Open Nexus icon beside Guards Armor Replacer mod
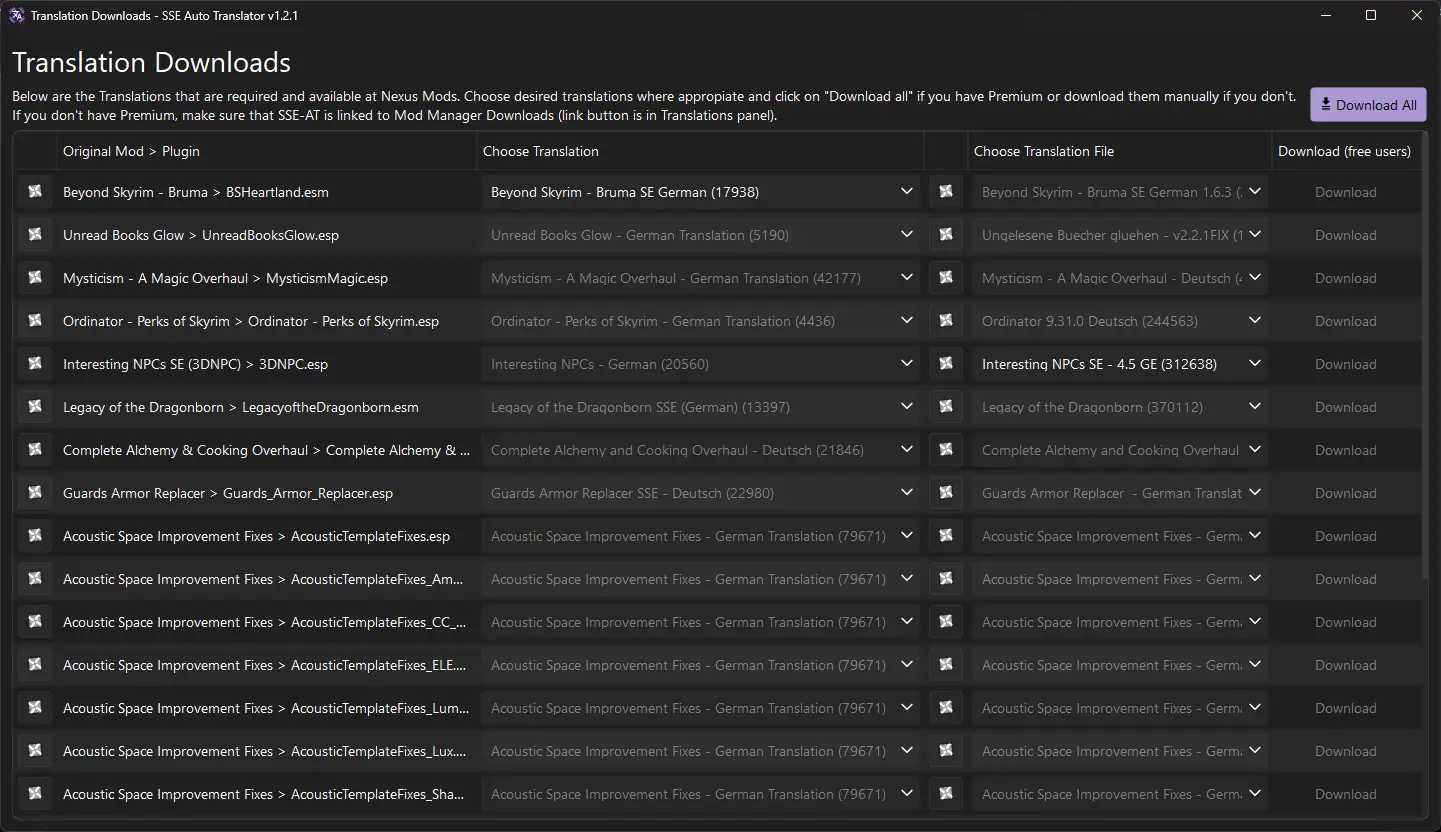The image size is (1441, 832). point(35,493)
